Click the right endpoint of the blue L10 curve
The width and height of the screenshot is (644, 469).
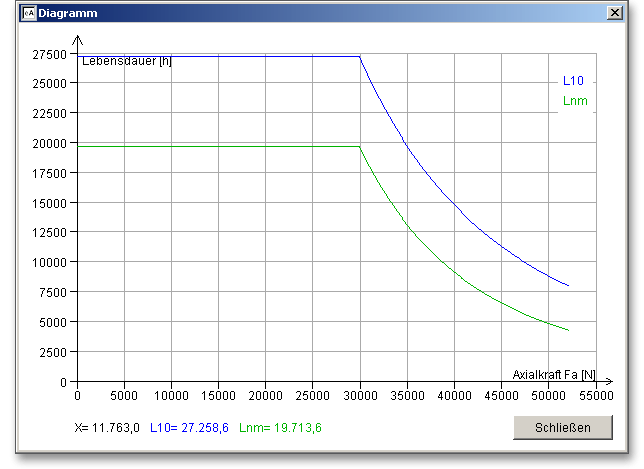pos(568,285)
